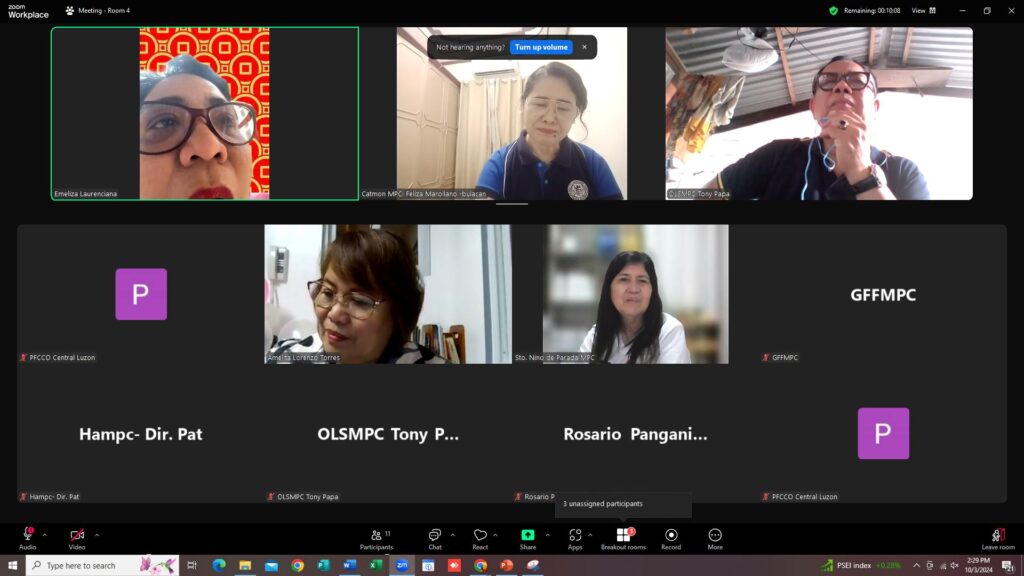This screenshot has height=576, width=1024.
Task: Open the taskbar clock and date
Action: tap(978, 565)
